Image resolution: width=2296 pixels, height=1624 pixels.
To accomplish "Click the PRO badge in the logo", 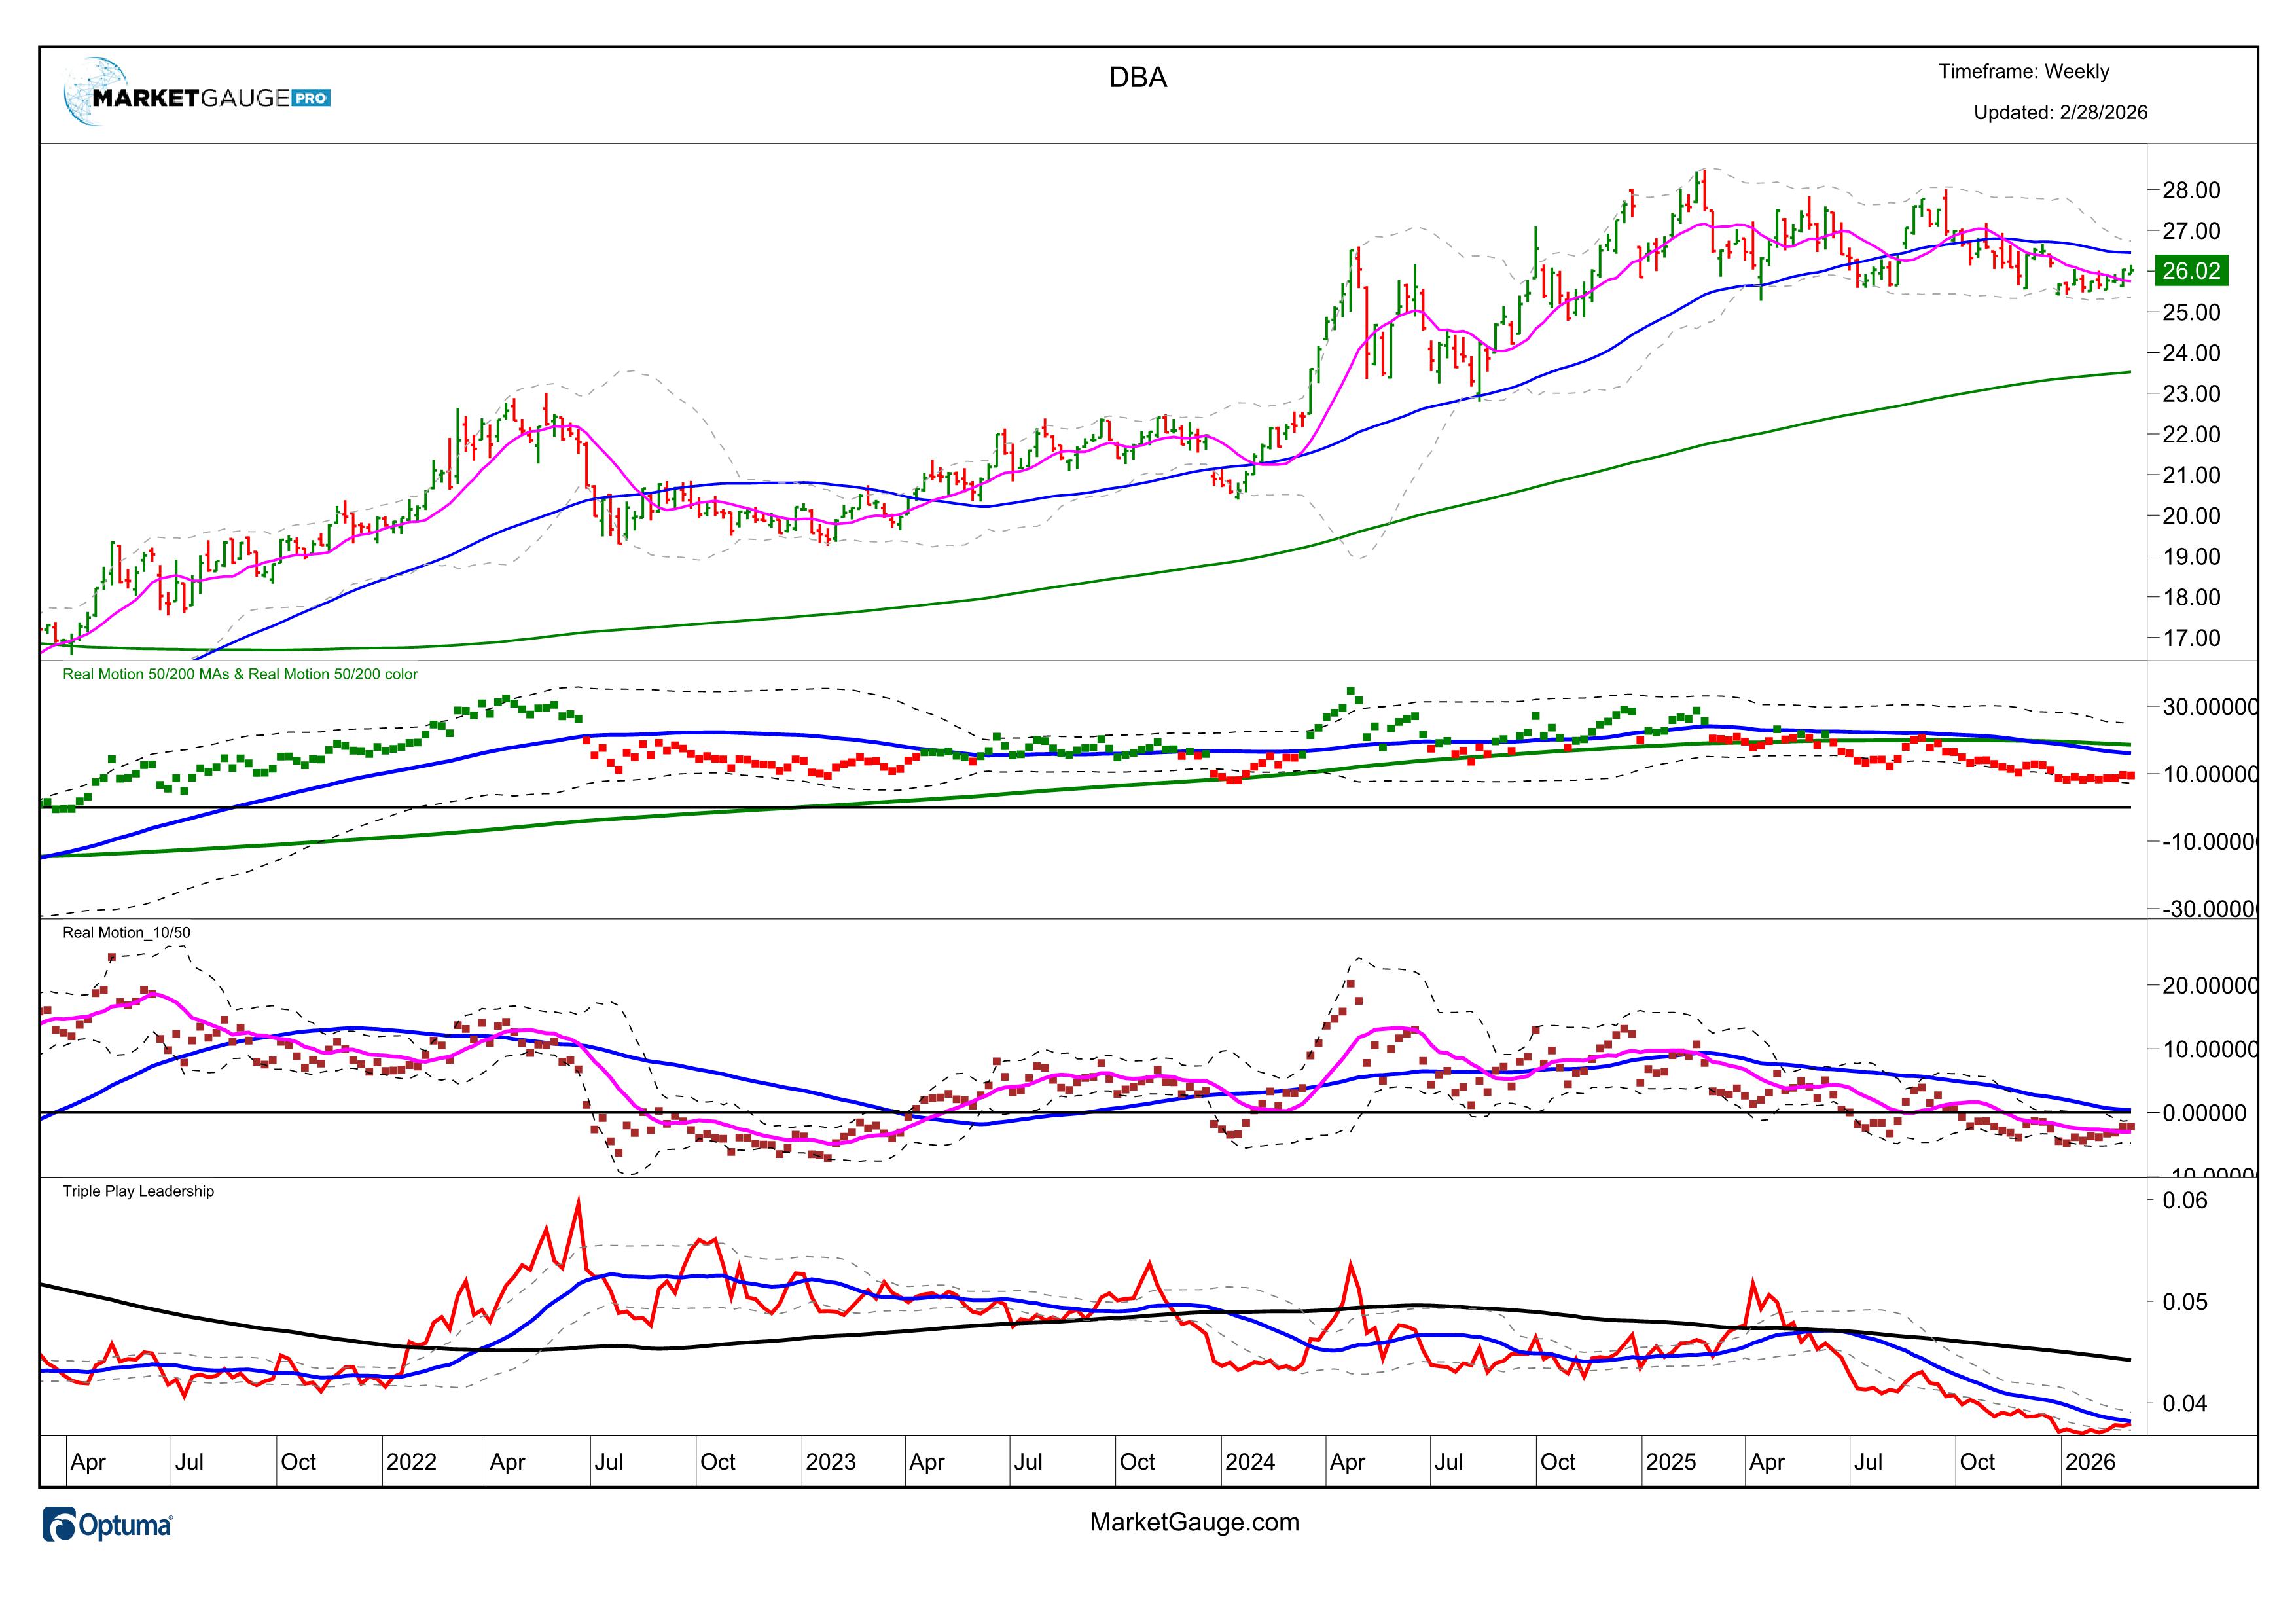I will (x=311, y=98).
